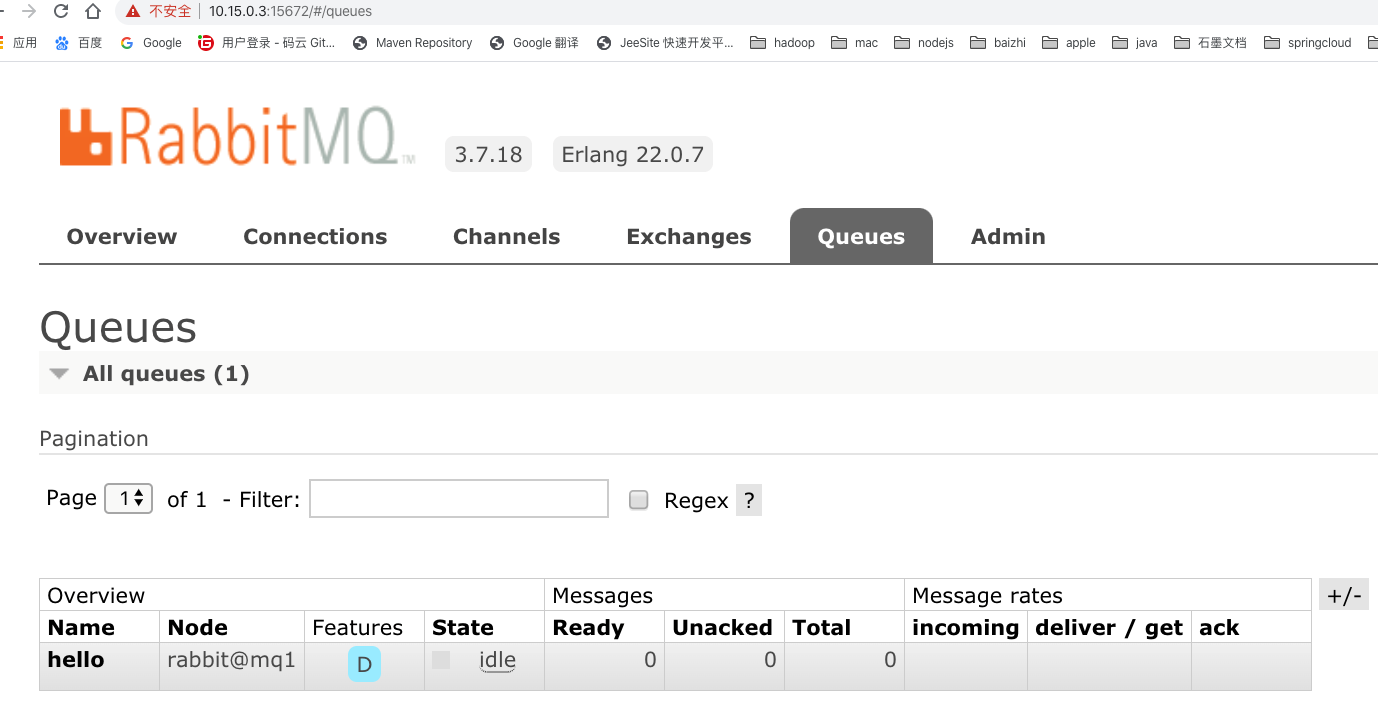Switch to the Admin tab
Image resolution: width=1378 pixels, height=707 pixels.
1008,237
